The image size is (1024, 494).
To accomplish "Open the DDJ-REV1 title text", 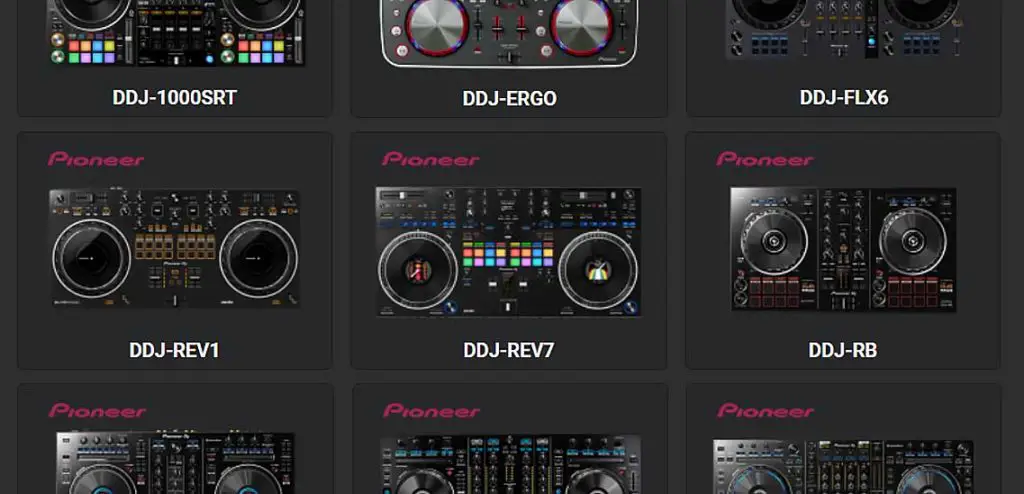I will [x=174, y=350].
